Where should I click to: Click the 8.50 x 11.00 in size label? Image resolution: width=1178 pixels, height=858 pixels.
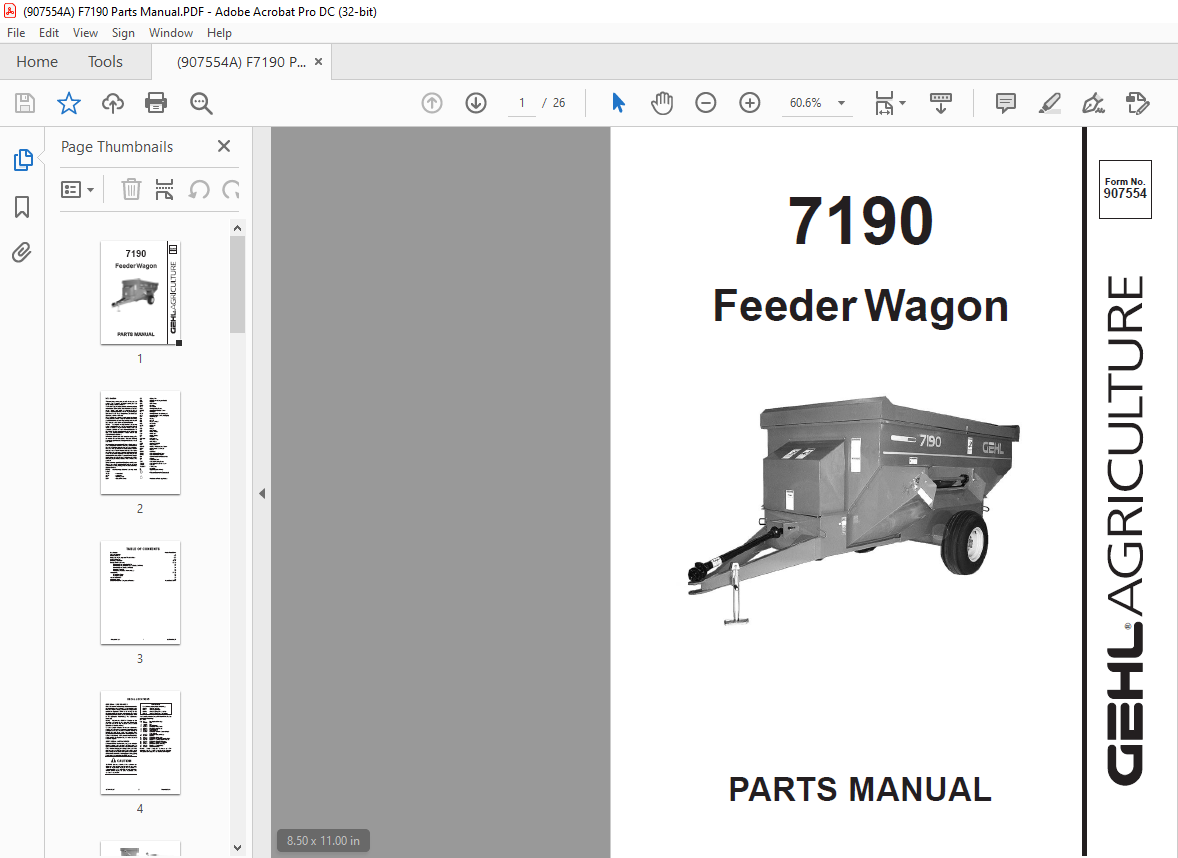323,841
